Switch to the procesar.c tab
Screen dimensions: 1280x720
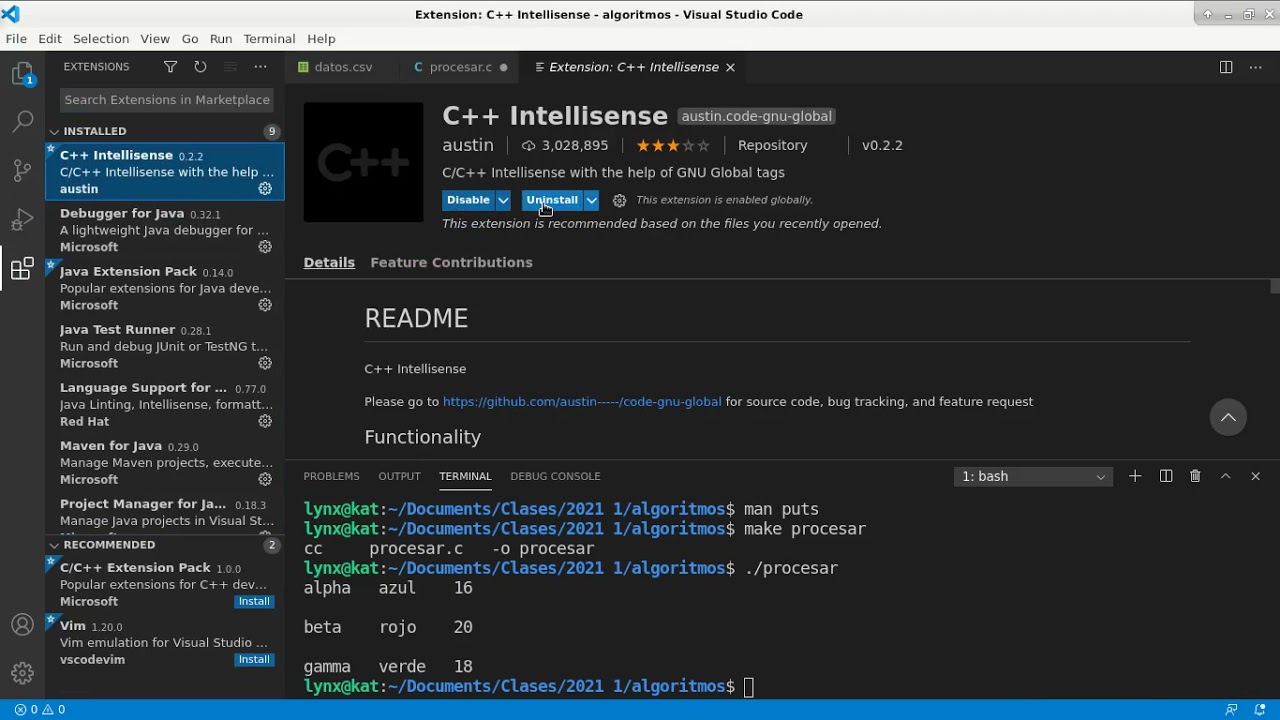click(x=460, y=67)
